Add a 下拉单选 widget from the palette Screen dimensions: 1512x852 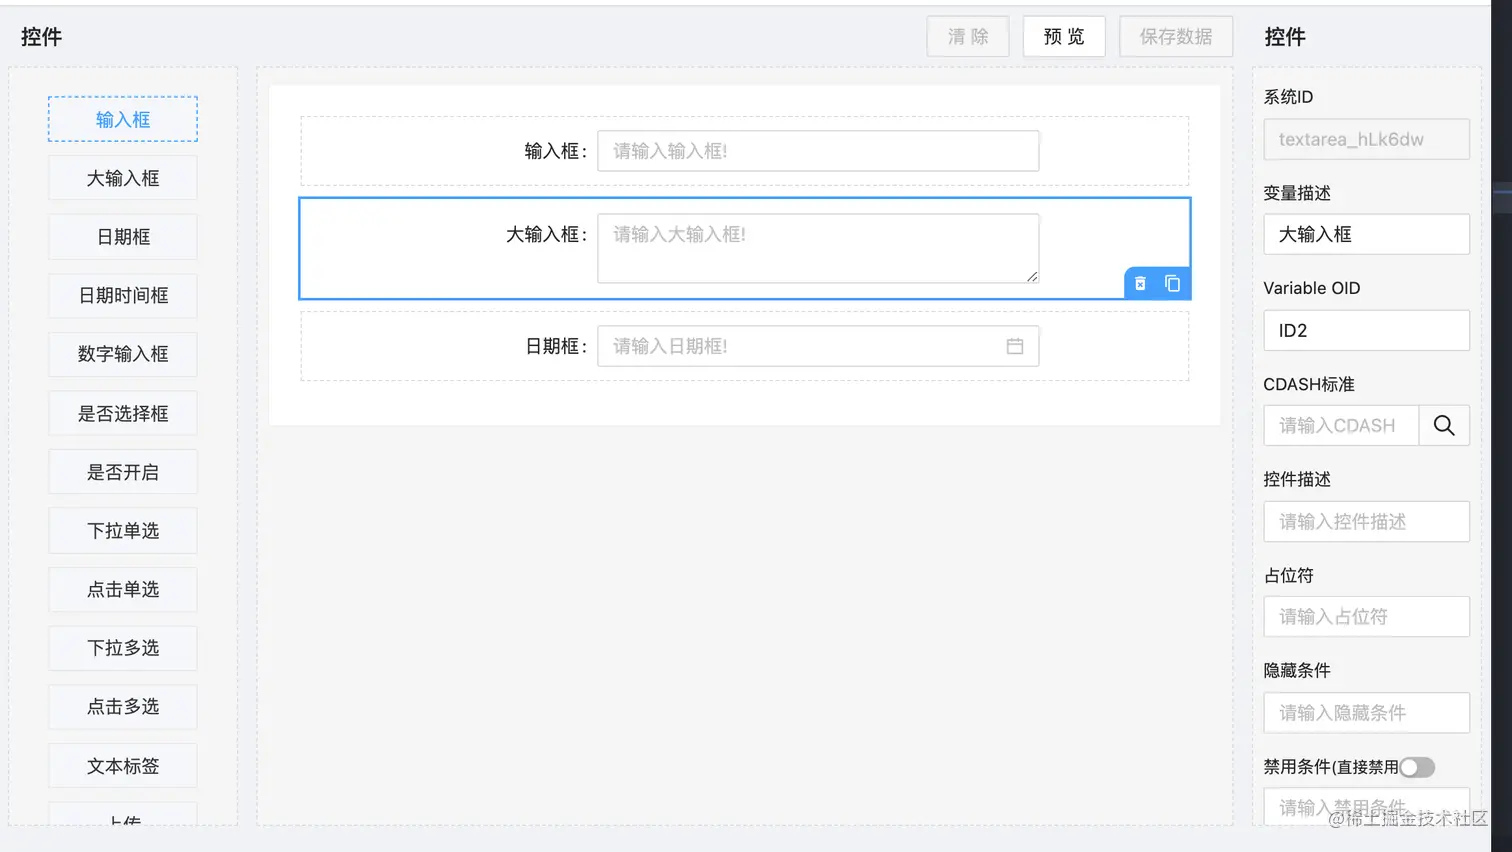point(123,531)
